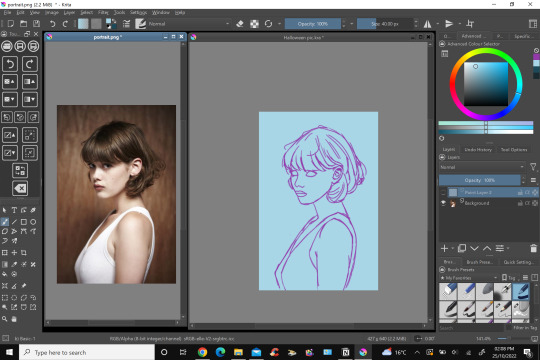Switch to the Undo History tab
This screenshot has width=540, height=360.
coord(478,150)
